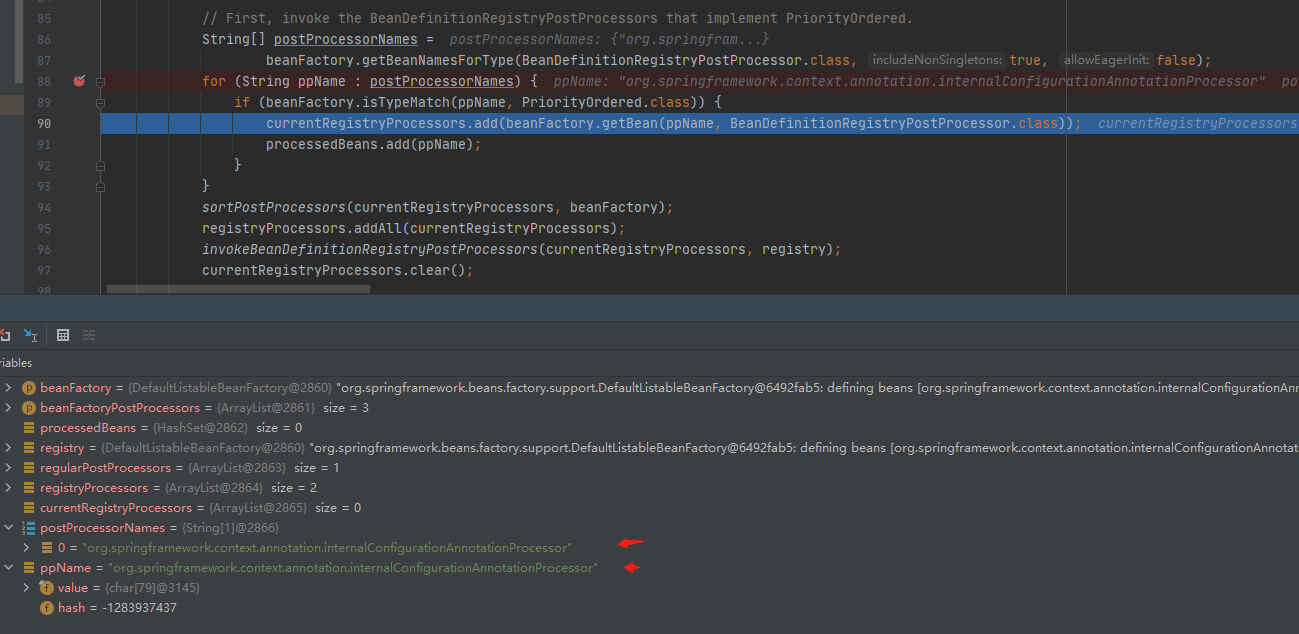Viewport: 1299px width, 634px height.
Task: Collapse the for loop fold marker at line 88
Action: point(100,81)
